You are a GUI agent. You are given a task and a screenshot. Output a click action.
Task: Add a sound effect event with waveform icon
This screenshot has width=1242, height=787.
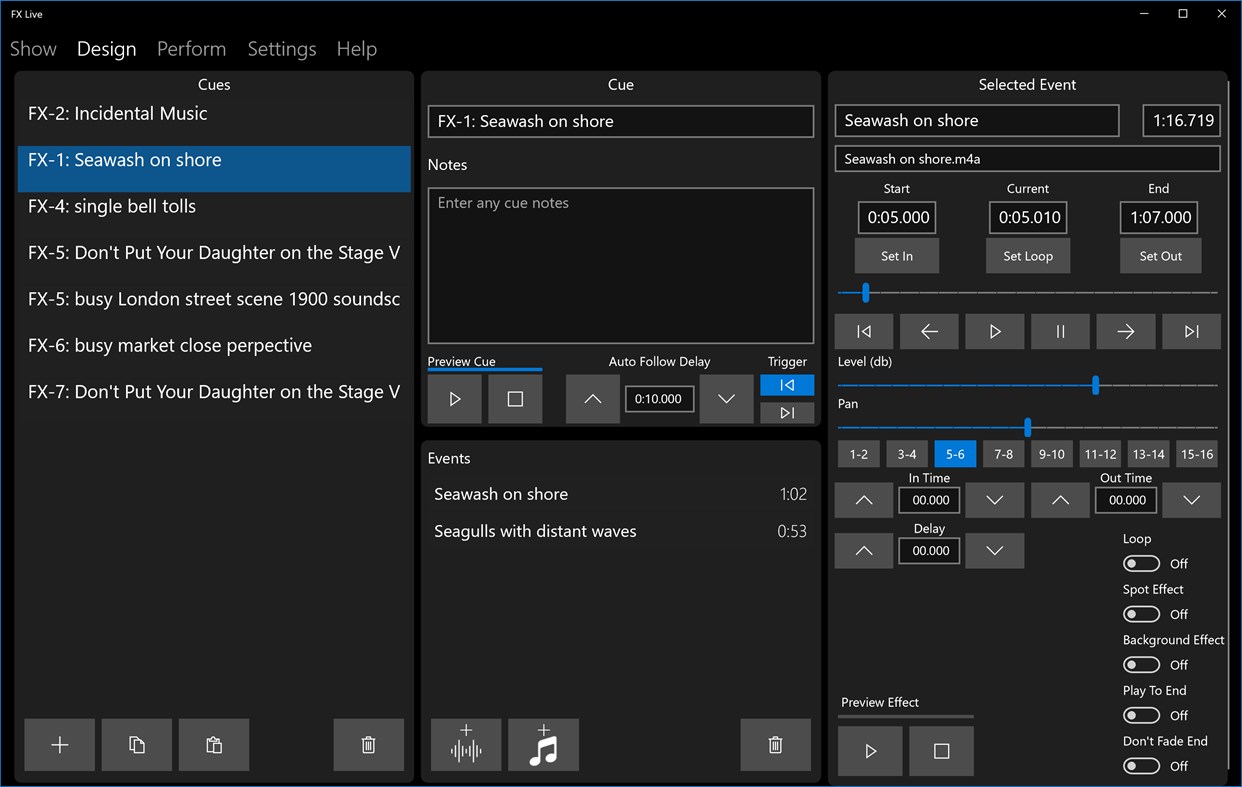click(x=465, y=744)
